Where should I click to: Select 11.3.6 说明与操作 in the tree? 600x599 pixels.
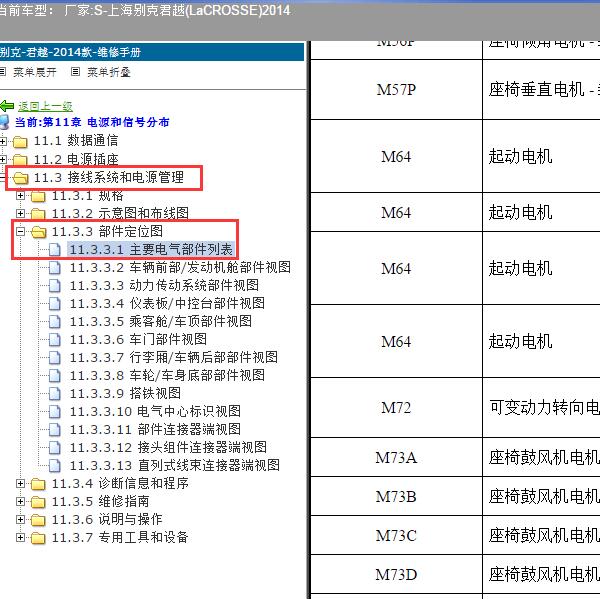(x=107, y=519)
